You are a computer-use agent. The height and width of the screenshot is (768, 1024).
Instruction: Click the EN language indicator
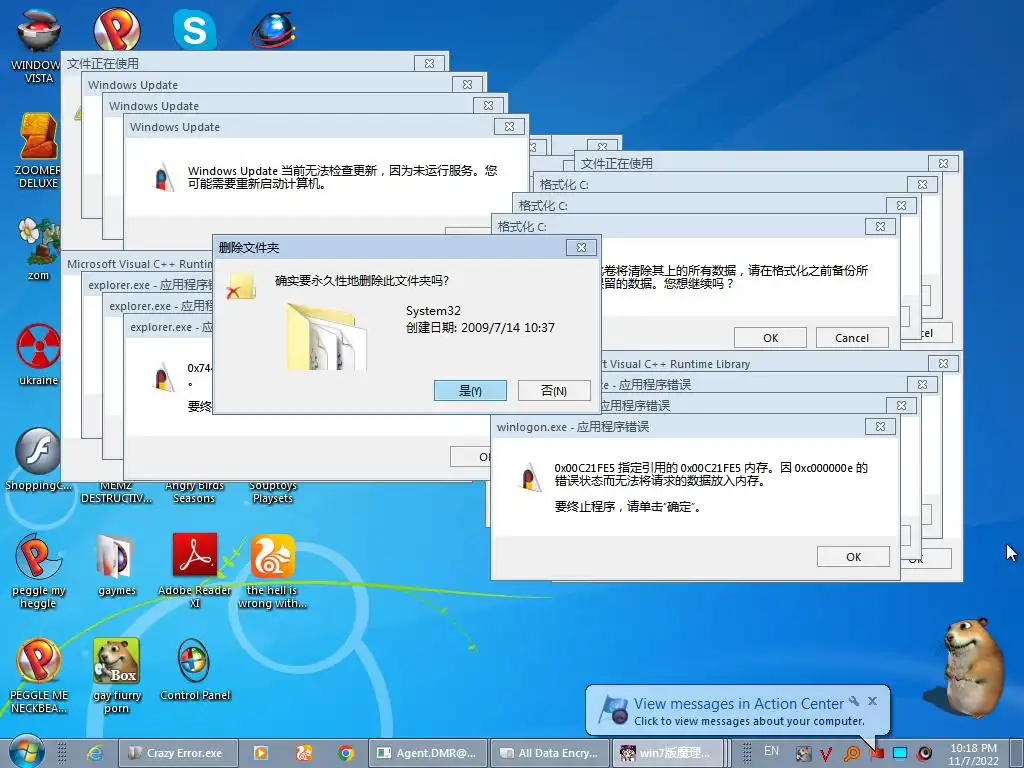pos(771,751)
